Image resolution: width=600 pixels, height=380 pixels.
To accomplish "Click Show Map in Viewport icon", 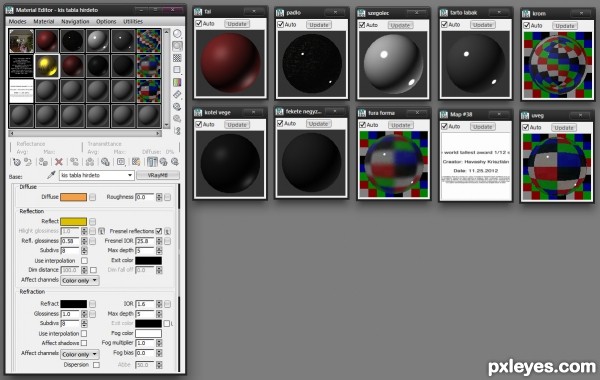I will click(136, 162).
